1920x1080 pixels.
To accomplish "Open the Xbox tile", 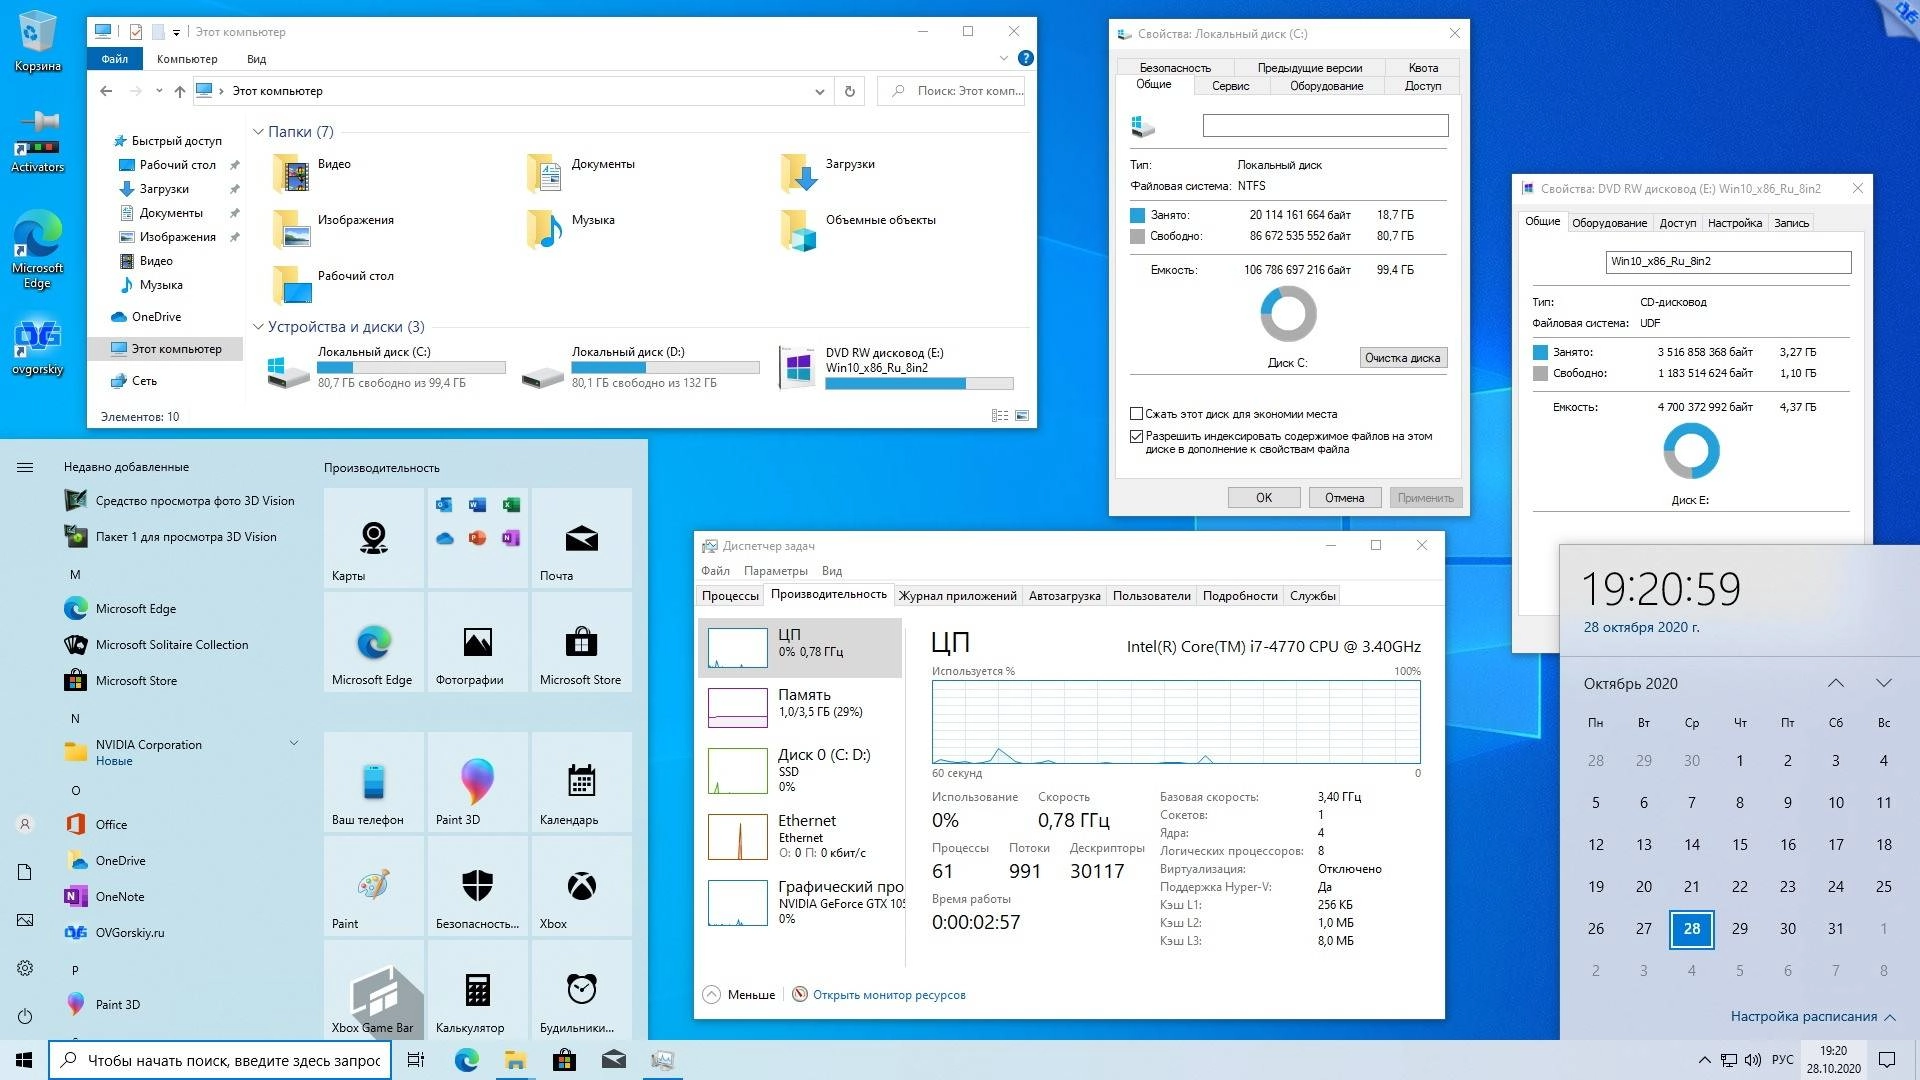I will [580, 887].
